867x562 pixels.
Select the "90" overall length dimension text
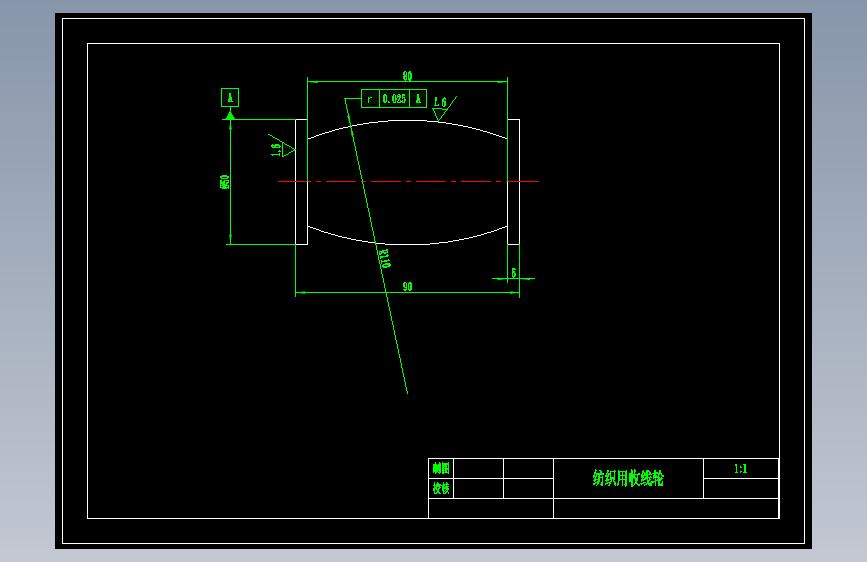click(x=408, y=287)
